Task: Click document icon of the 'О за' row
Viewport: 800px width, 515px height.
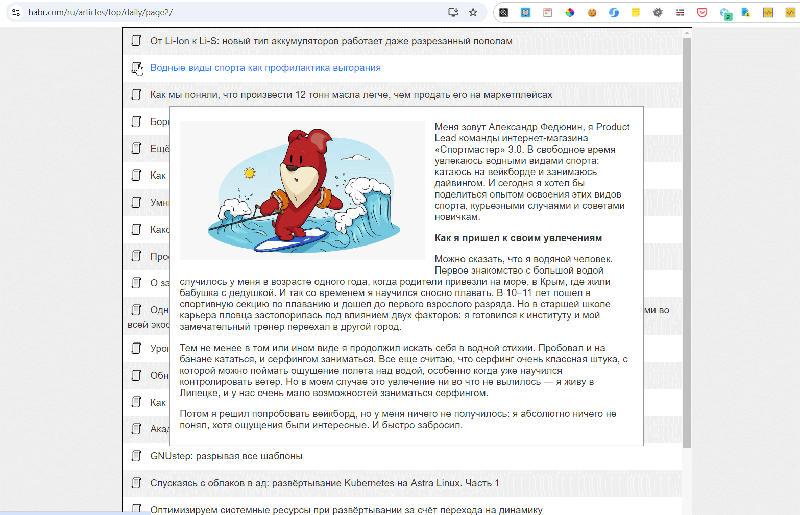Action: click(136, 283)
